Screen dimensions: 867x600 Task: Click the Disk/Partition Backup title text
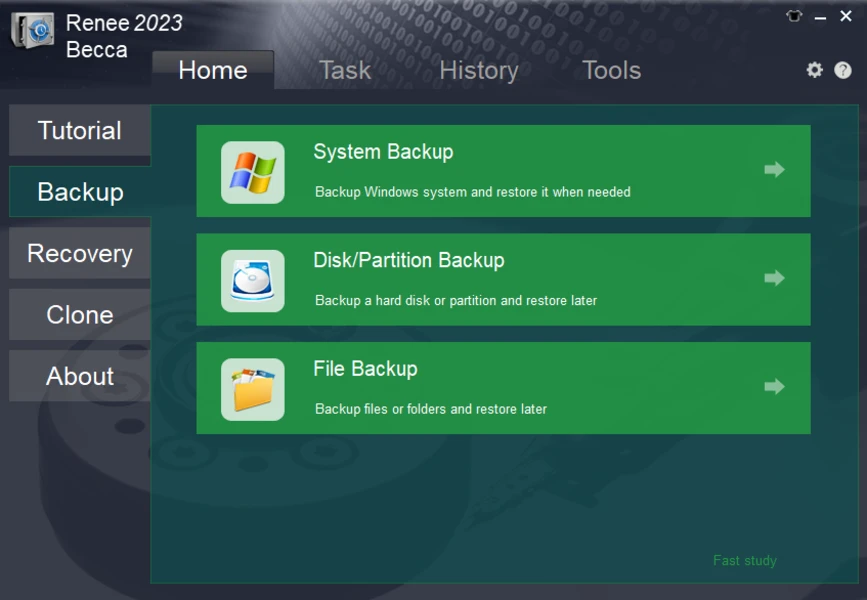(409, 260)
